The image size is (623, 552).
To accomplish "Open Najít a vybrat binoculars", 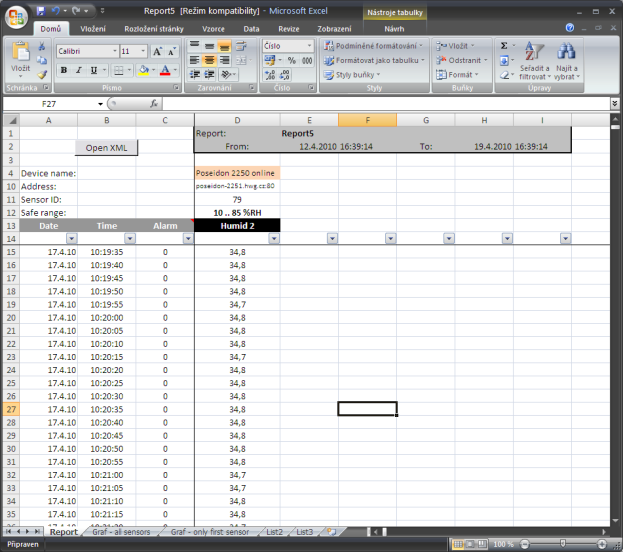I will (567, 60).
